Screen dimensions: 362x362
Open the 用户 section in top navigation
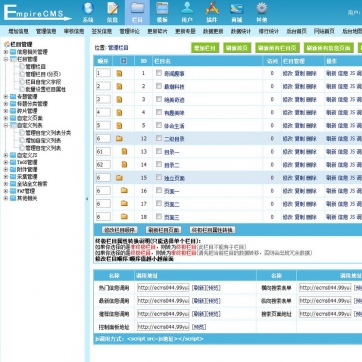(x=187, y=12)
